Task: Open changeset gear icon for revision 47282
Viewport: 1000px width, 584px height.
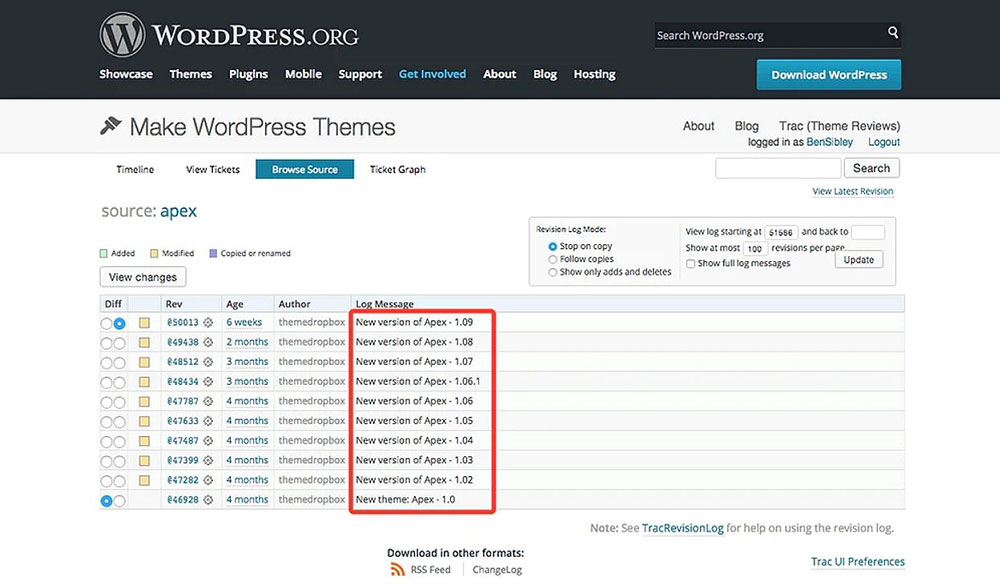Action: 208,480
